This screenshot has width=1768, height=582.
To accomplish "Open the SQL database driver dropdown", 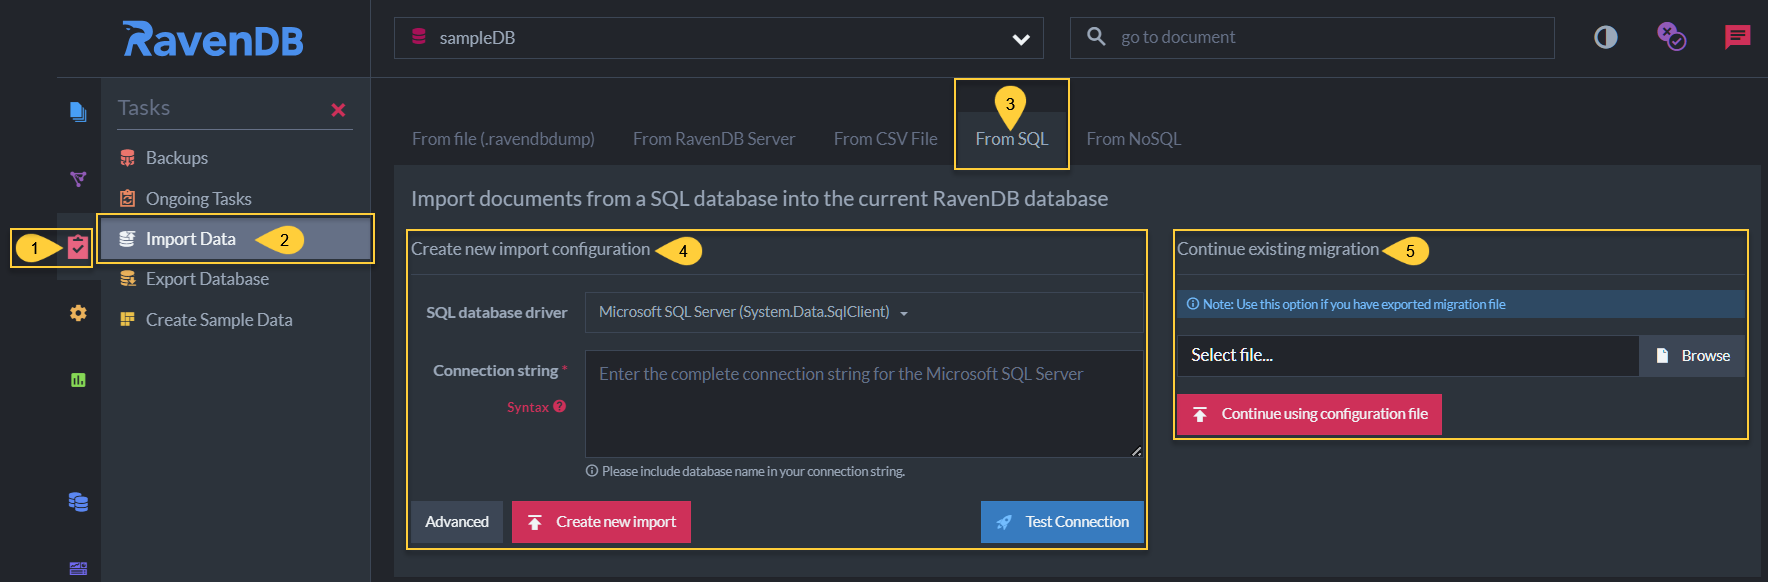I will (x=864, y=312).
